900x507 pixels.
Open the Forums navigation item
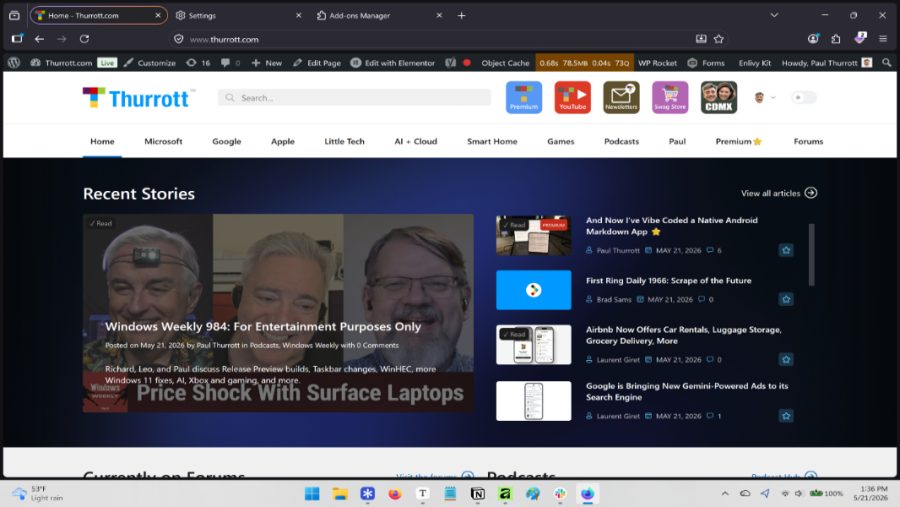808,141
